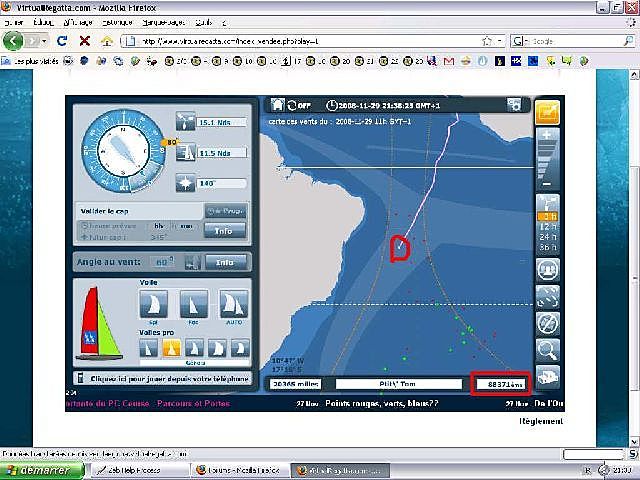Select the 36 h wind forecast
Viewport: 640px width, 480px height.
(547, 247)
